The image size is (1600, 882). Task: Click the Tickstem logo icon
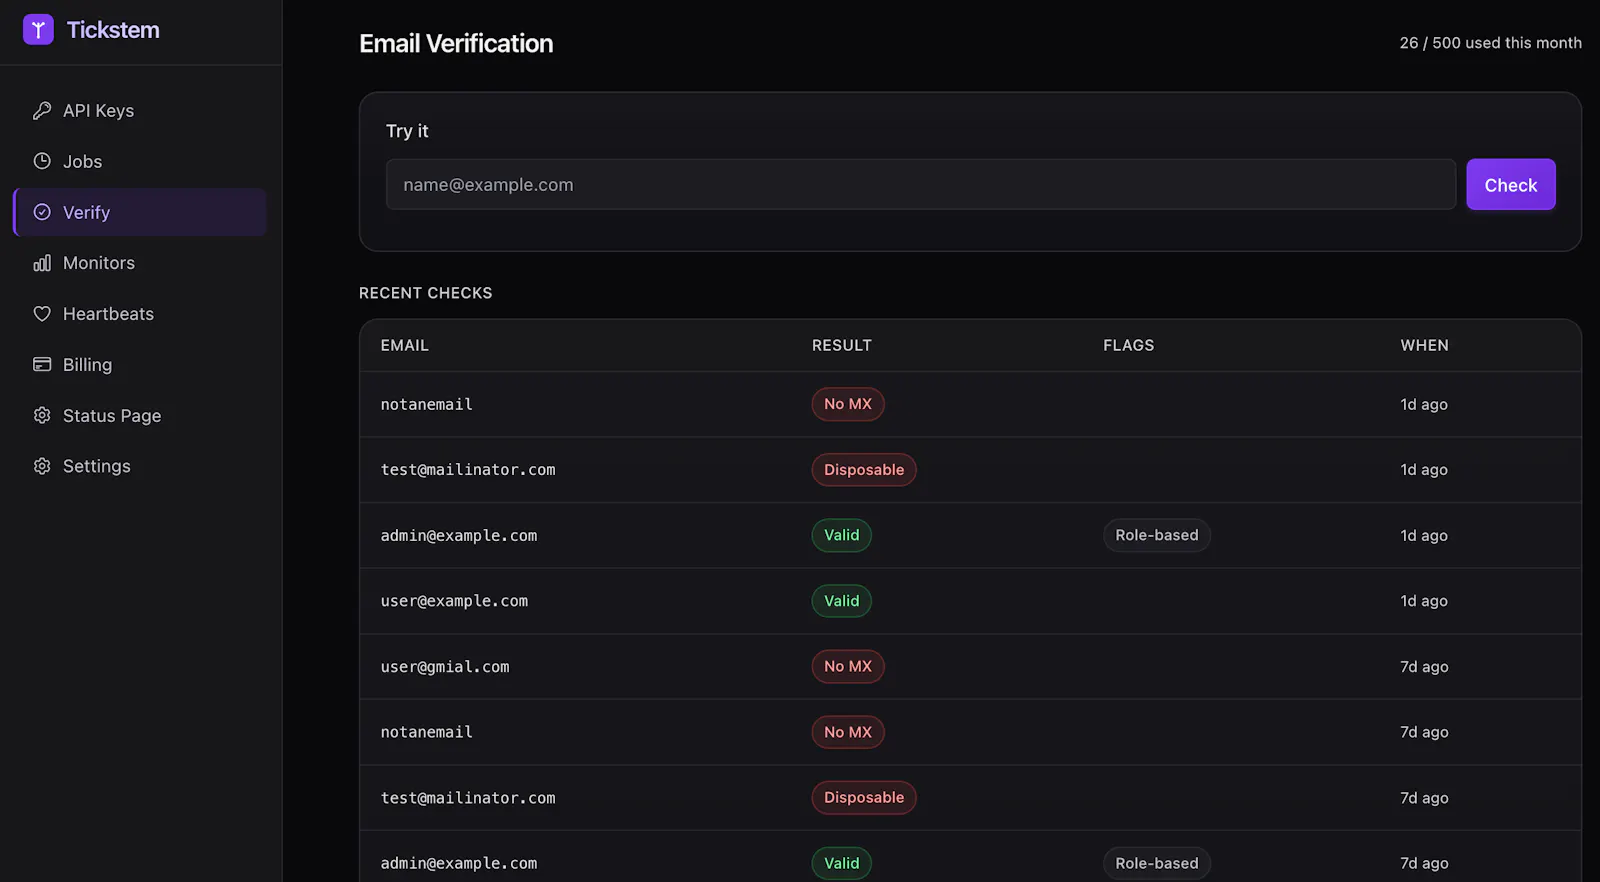point(38,30)
